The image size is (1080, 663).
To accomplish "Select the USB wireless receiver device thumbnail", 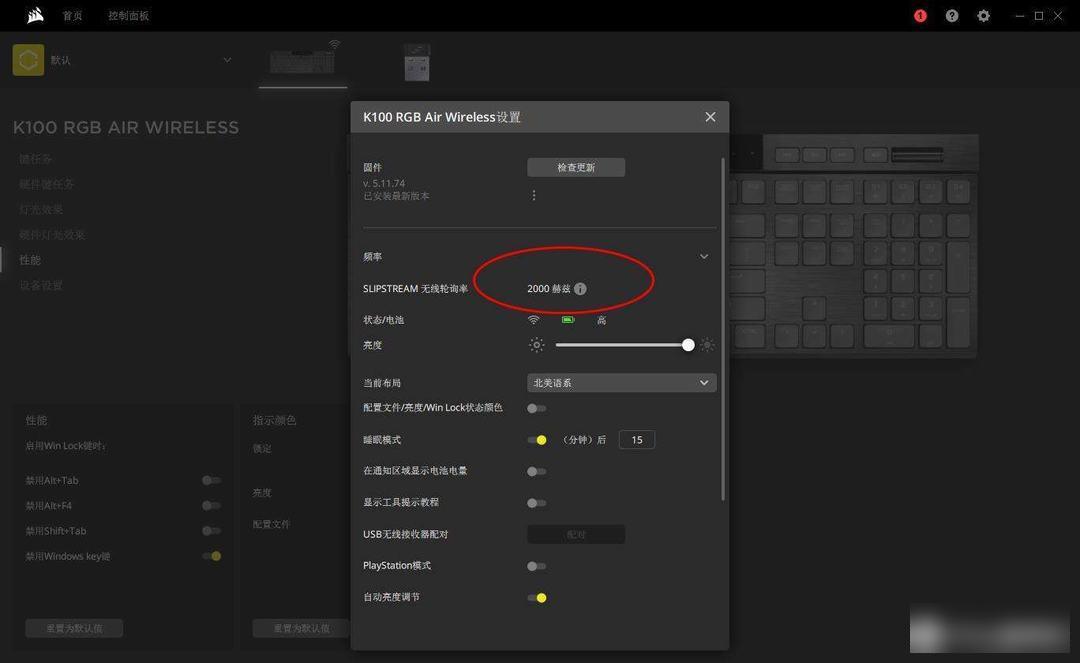I will coord(417,62).
